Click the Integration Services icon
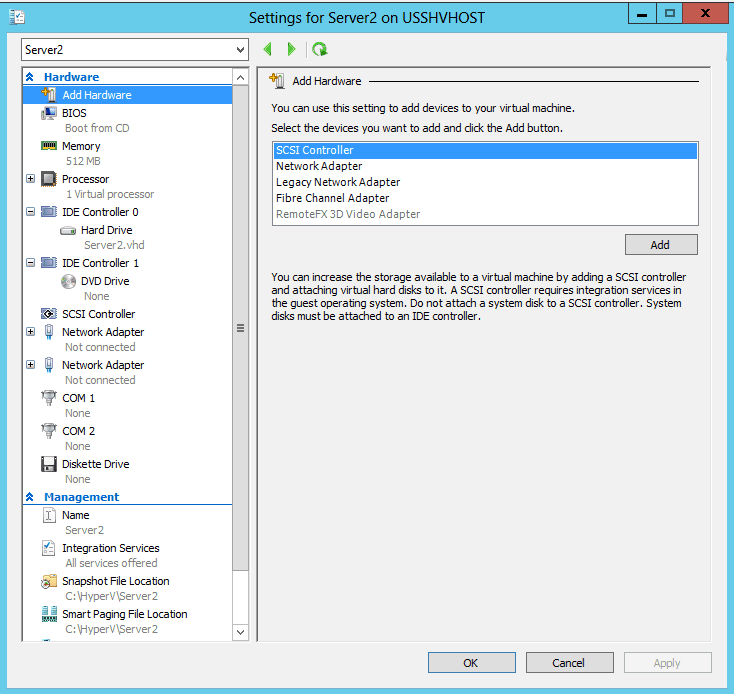Screen dimensions: 734x694 [x=49, y=548]
